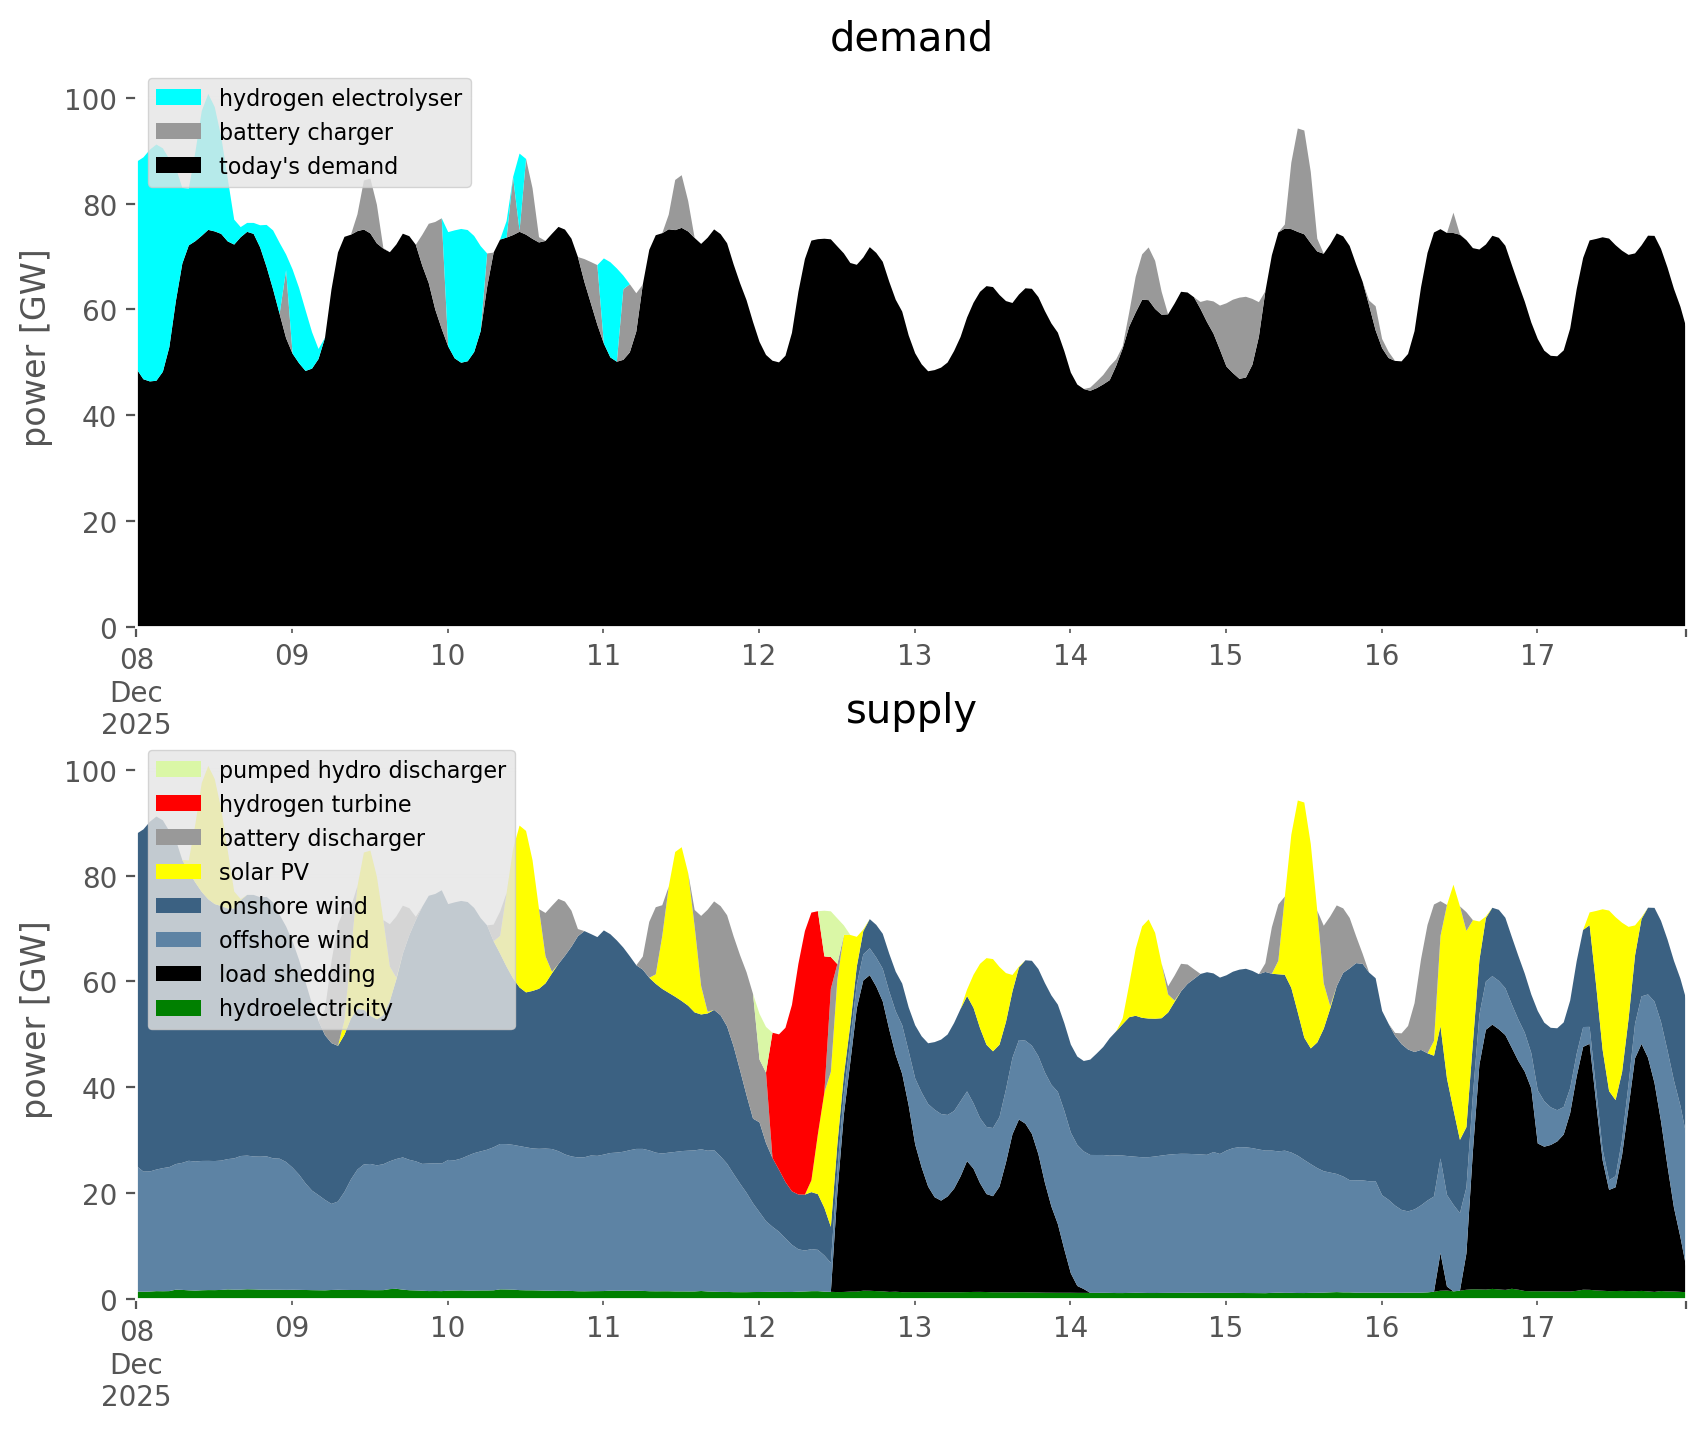Click the battery discharger legend label

tap(321, 838)
